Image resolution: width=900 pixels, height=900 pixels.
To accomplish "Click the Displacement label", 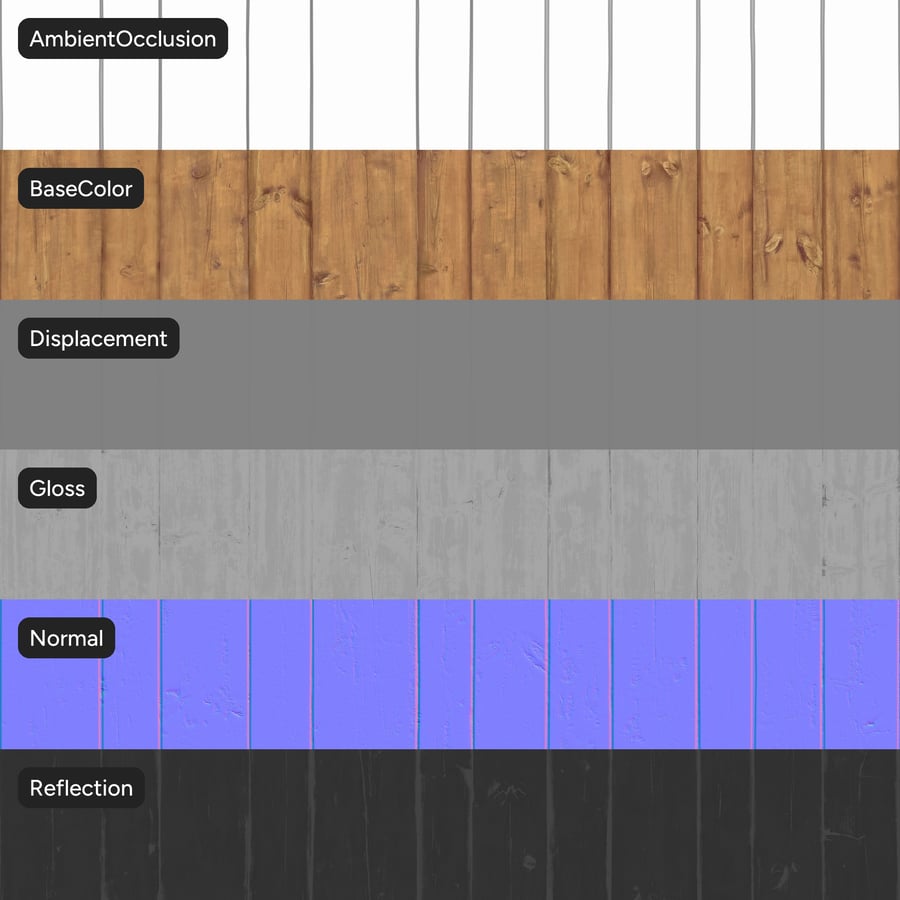I will [x=99, y=339].
